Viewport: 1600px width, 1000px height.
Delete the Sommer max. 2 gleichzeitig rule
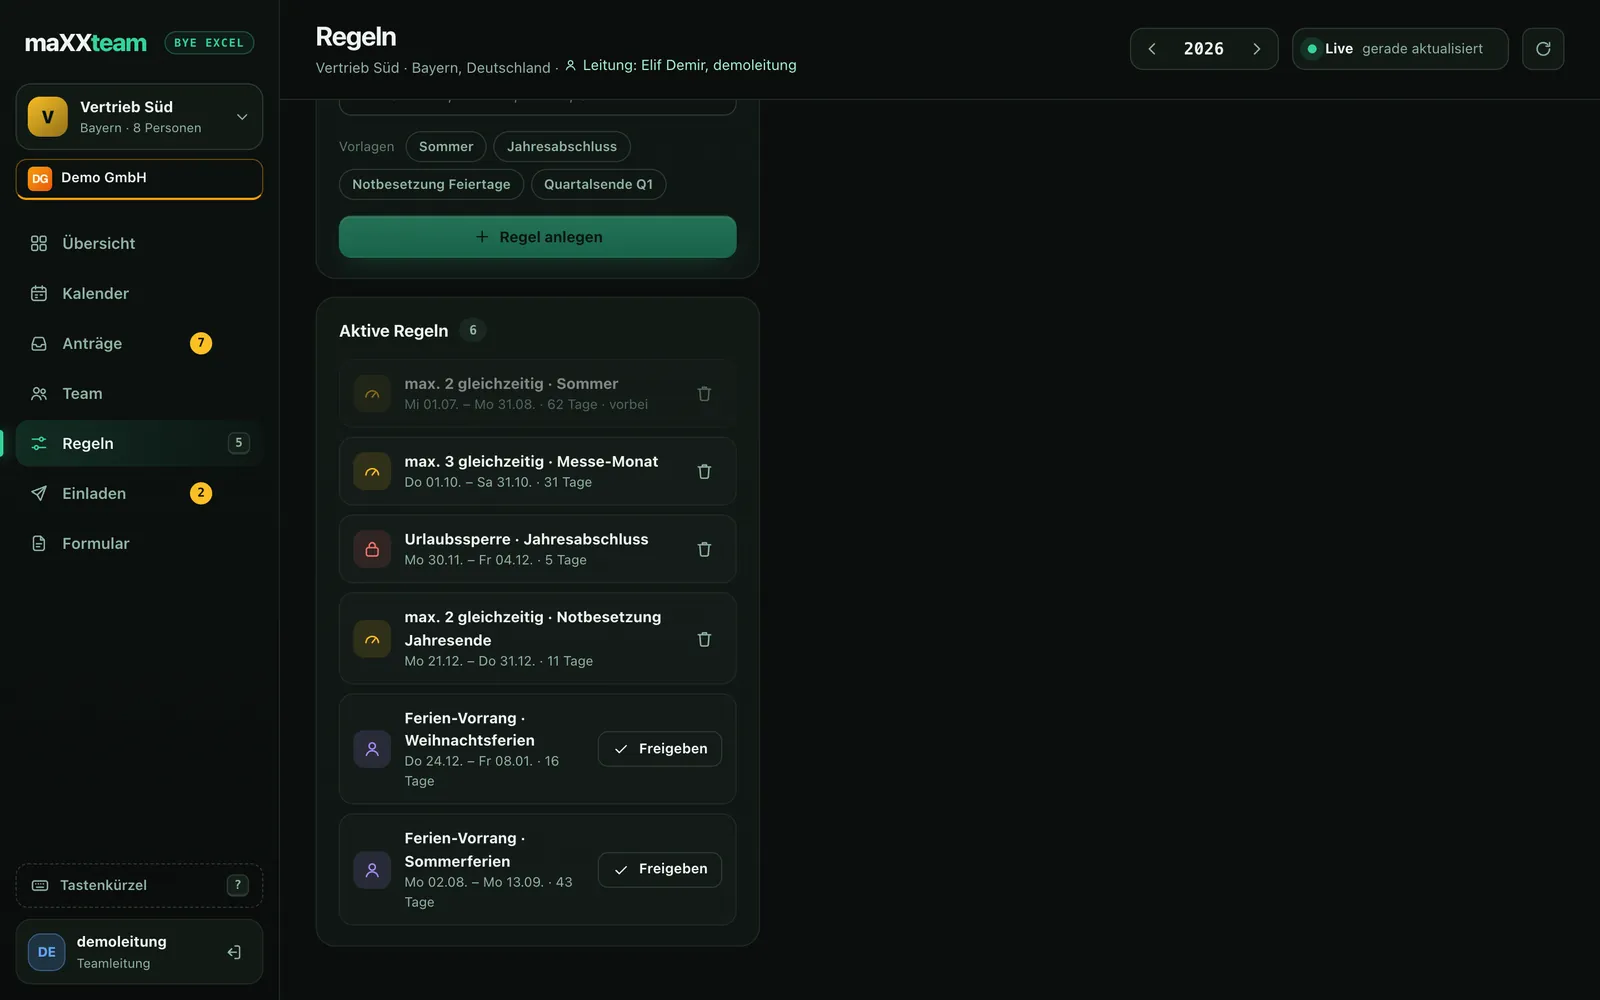704,394
